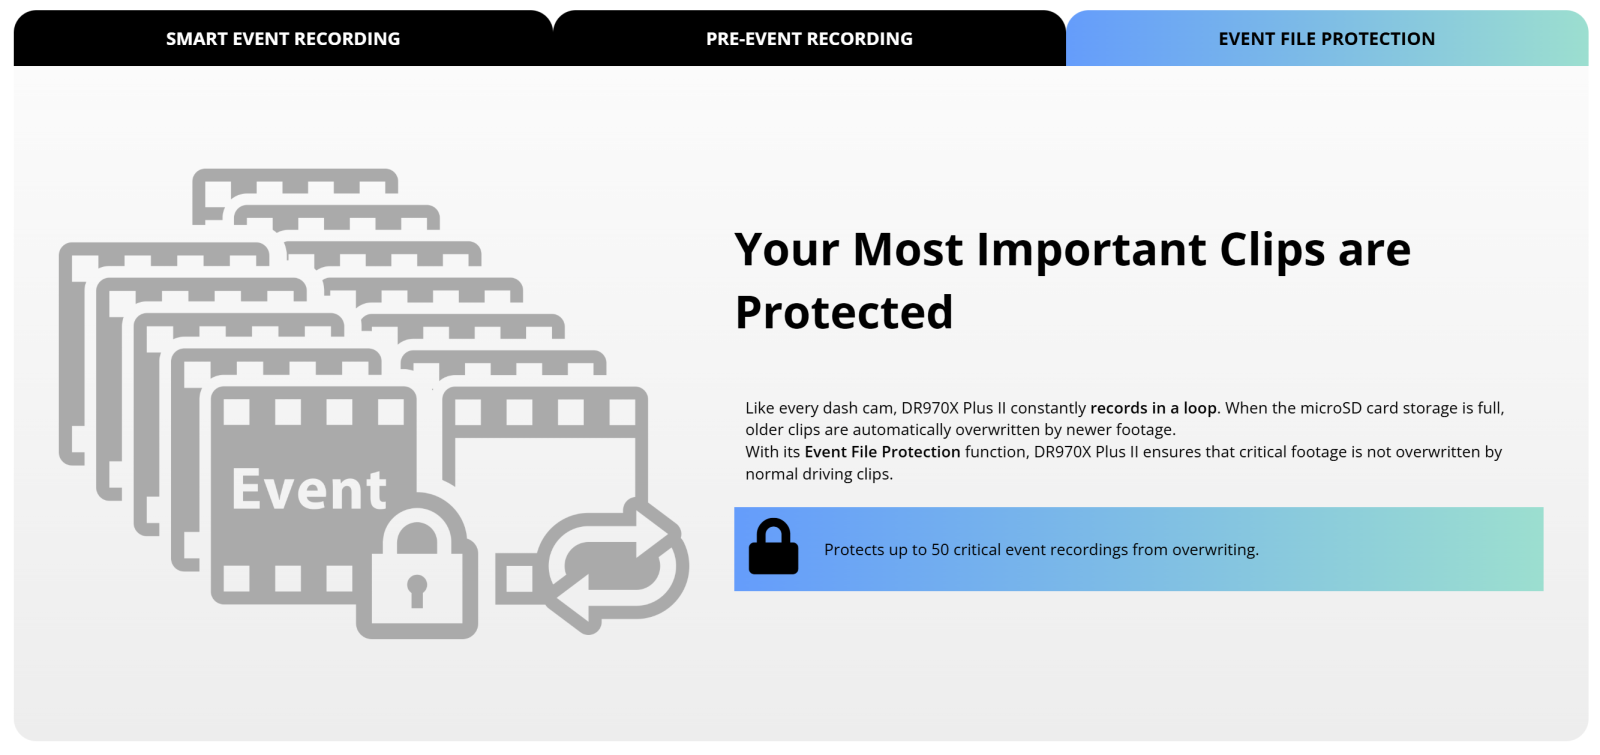Click the bold 'records in a loop' text
Image resolution: width=1600 pixels, height=755 pixels.
point(1153,408)
